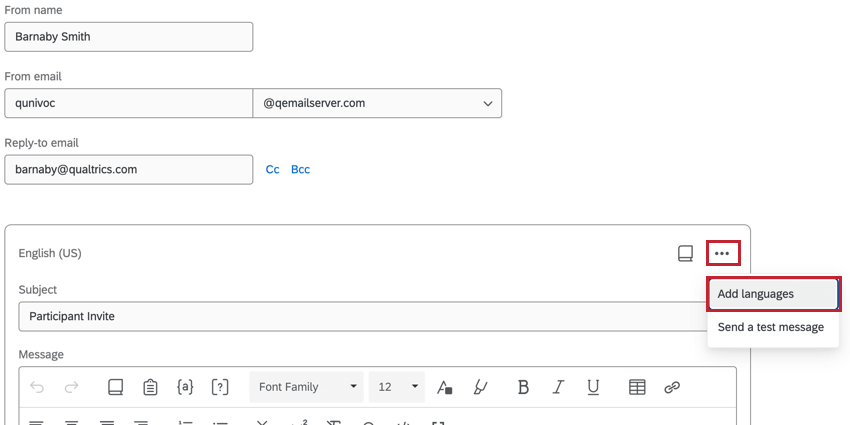Click the Cc link
Screen dimensions: 850x425
tap(272, 170)
